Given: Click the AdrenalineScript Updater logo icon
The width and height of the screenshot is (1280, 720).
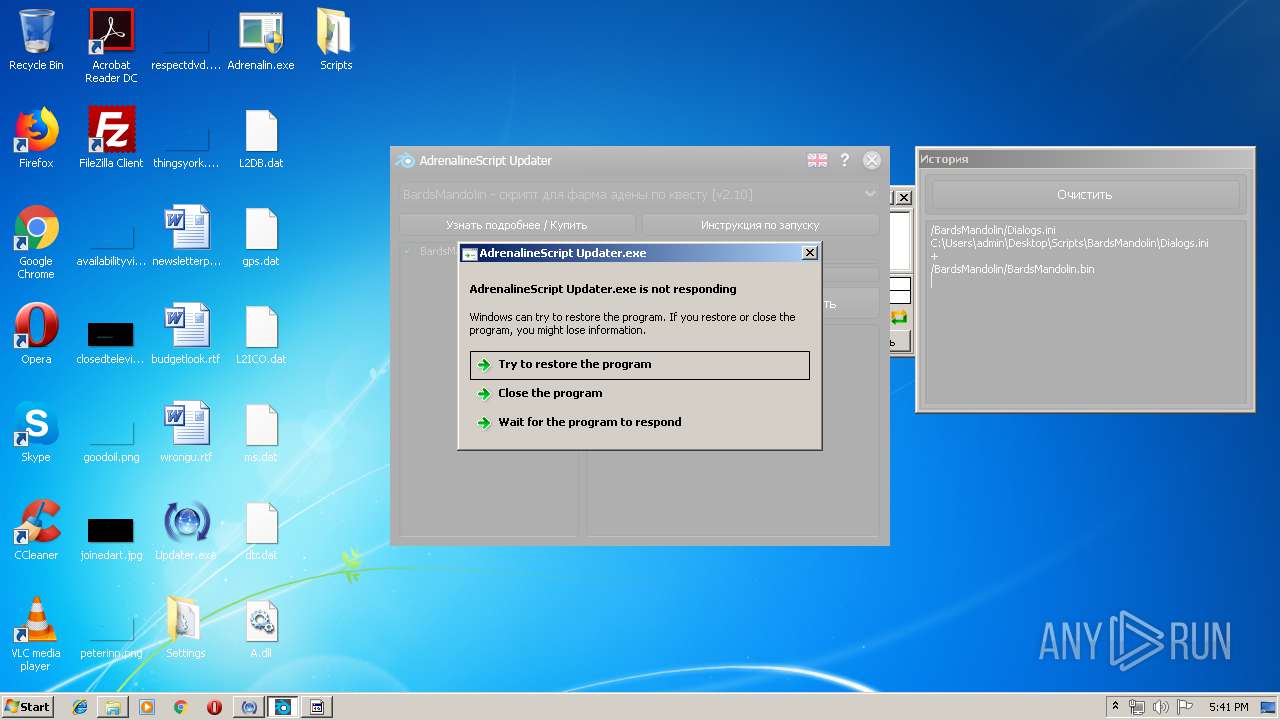Looking at the screenshot, I should pos(405,160).
